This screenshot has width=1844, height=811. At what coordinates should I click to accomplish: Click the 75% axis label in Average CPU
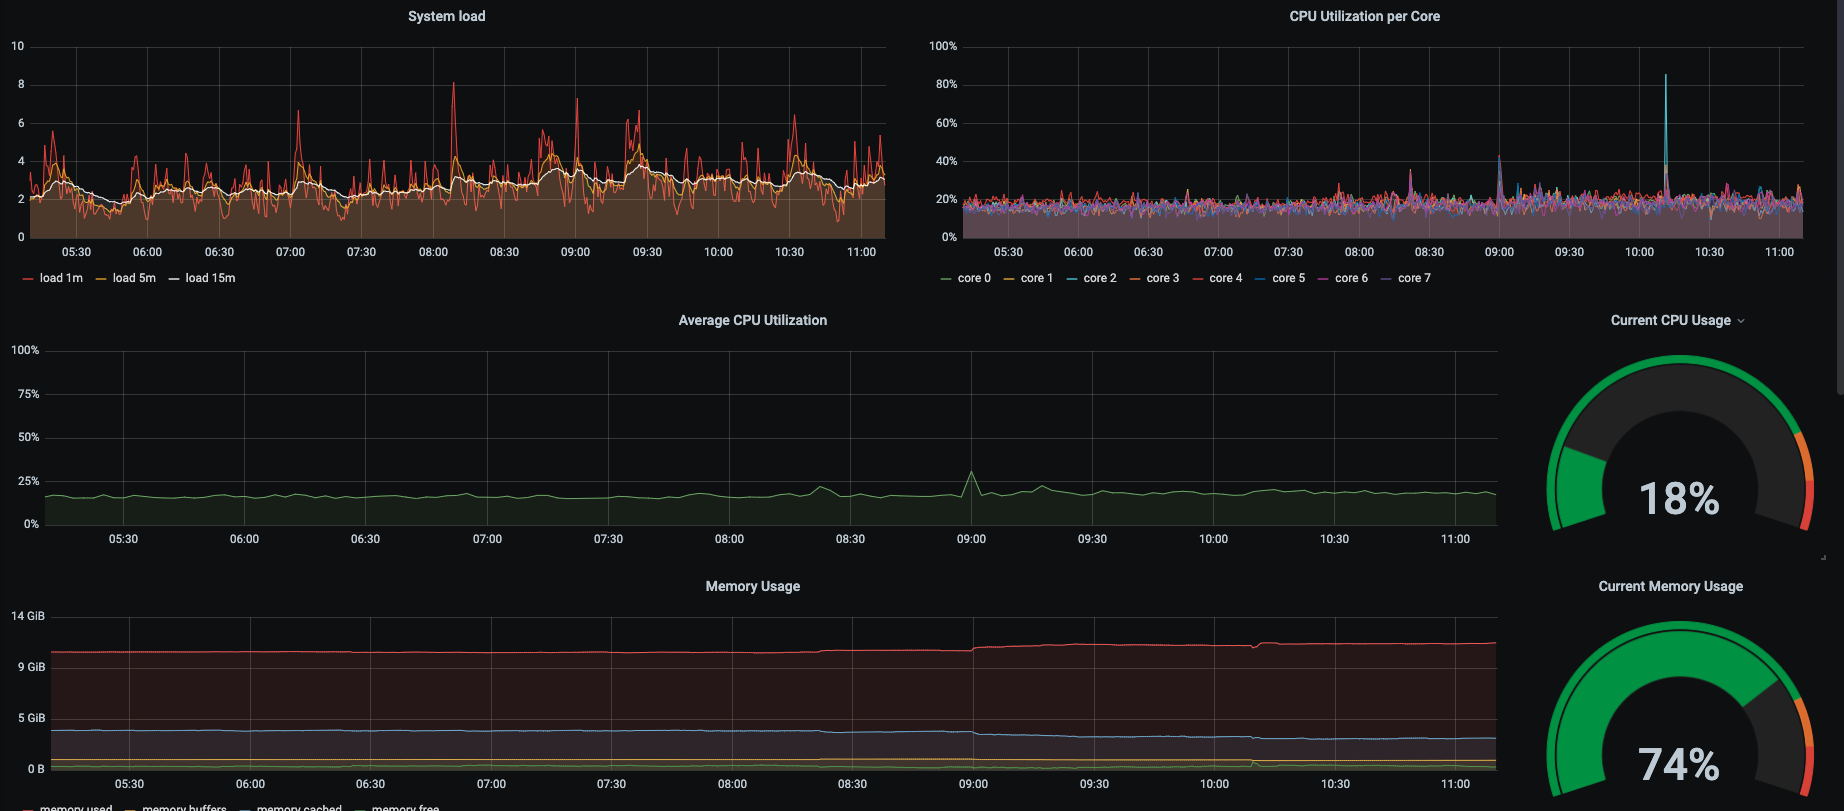pyautogui.click(x=28, y=394)
